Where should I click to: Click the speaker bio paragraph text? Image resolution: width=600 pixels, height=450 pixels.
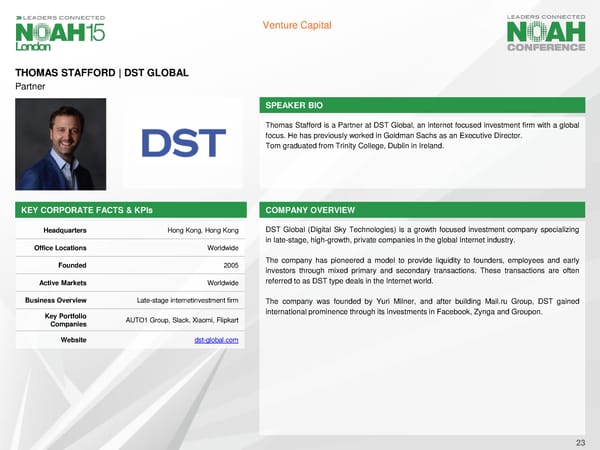tap(420, 135)
